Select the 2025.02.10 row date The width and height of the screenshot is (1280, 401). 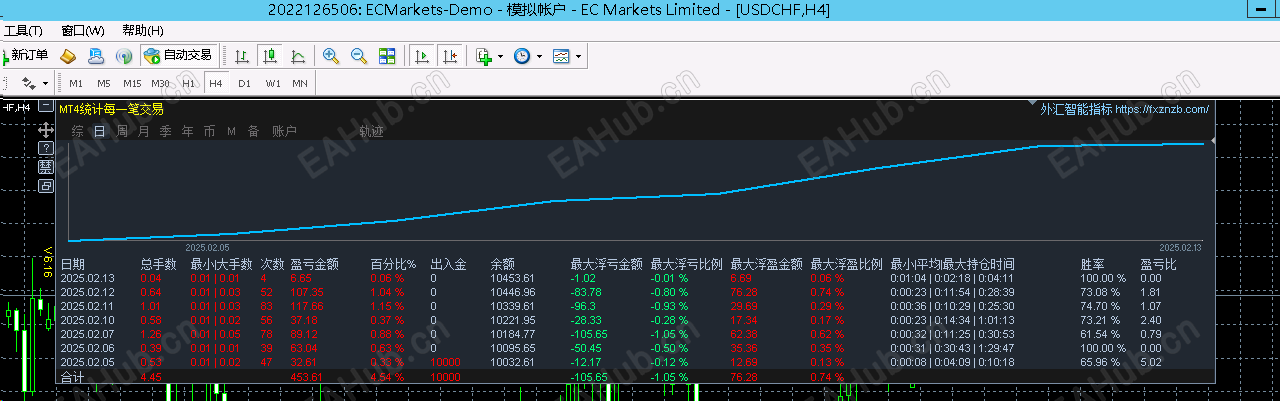click(x=88, y=320)
